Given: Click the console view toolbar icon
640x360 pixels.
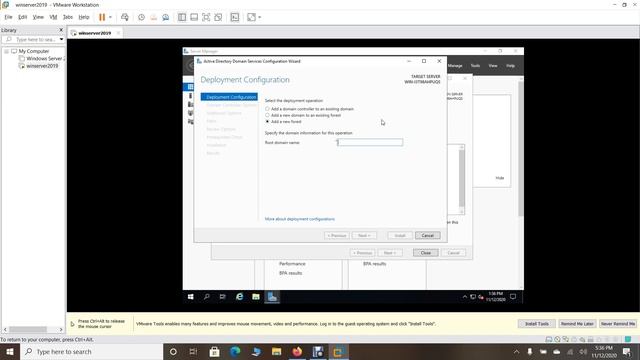Looking at the screenshot, I should (235, 17).
